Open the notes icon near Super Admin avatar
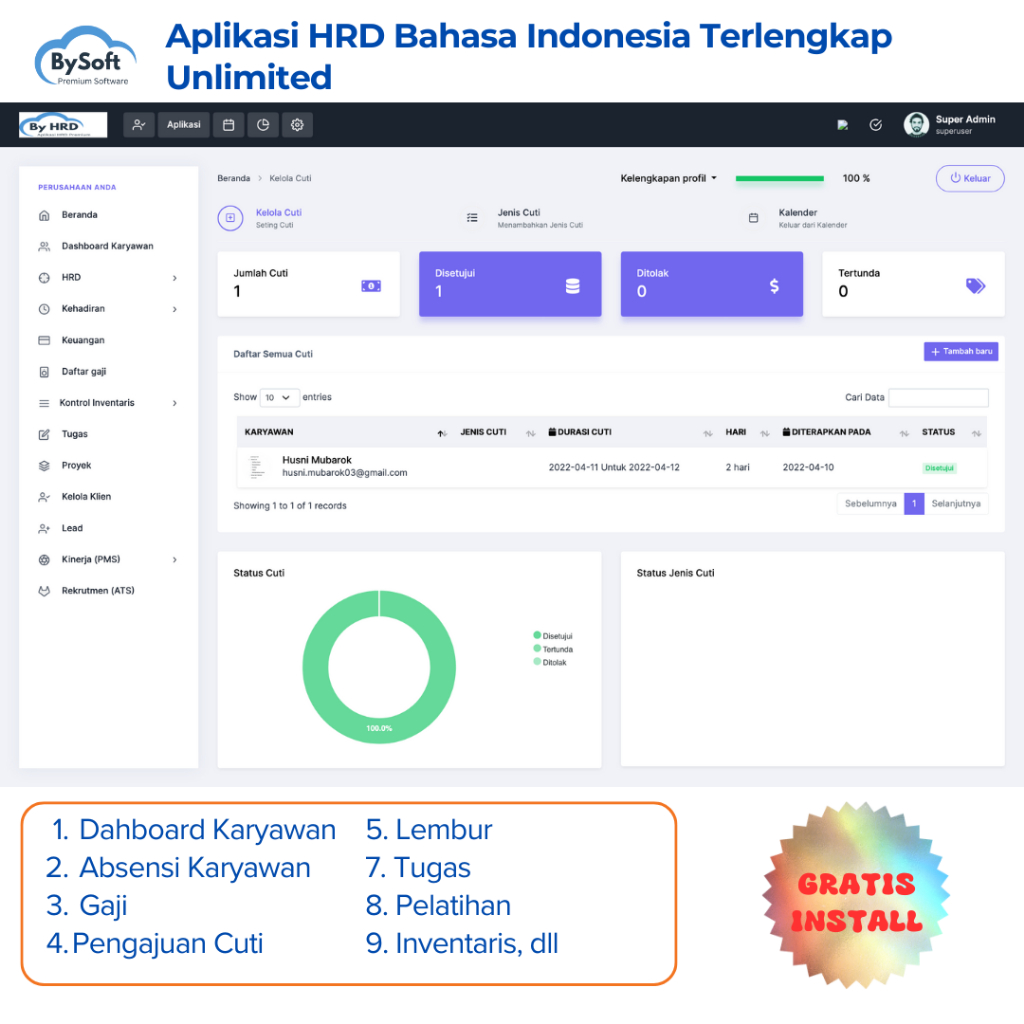1024x1024 pixels. [x=843, y=124]
